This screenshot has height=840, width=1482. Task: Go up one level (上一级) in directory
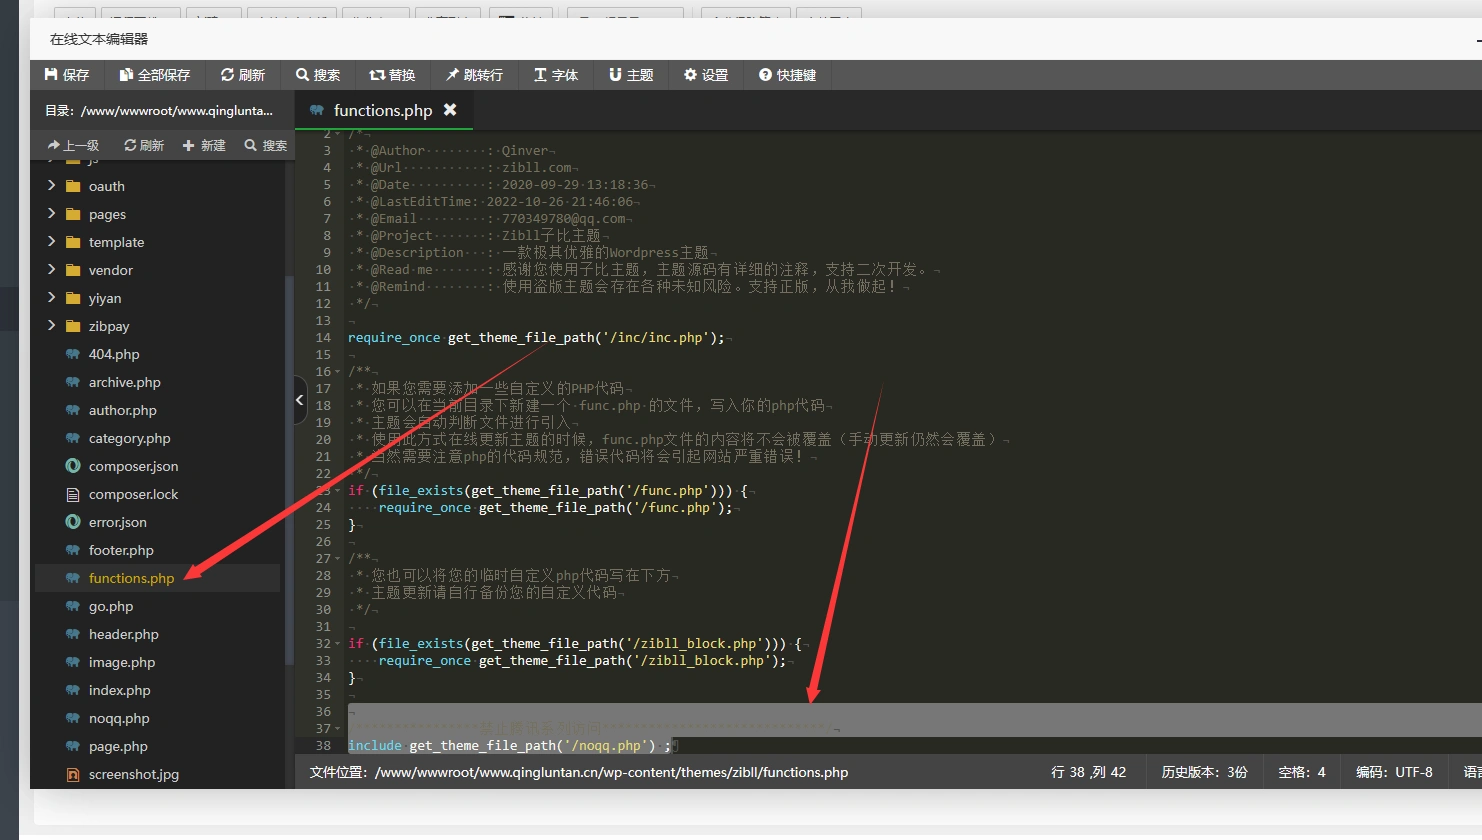[73, 145]
